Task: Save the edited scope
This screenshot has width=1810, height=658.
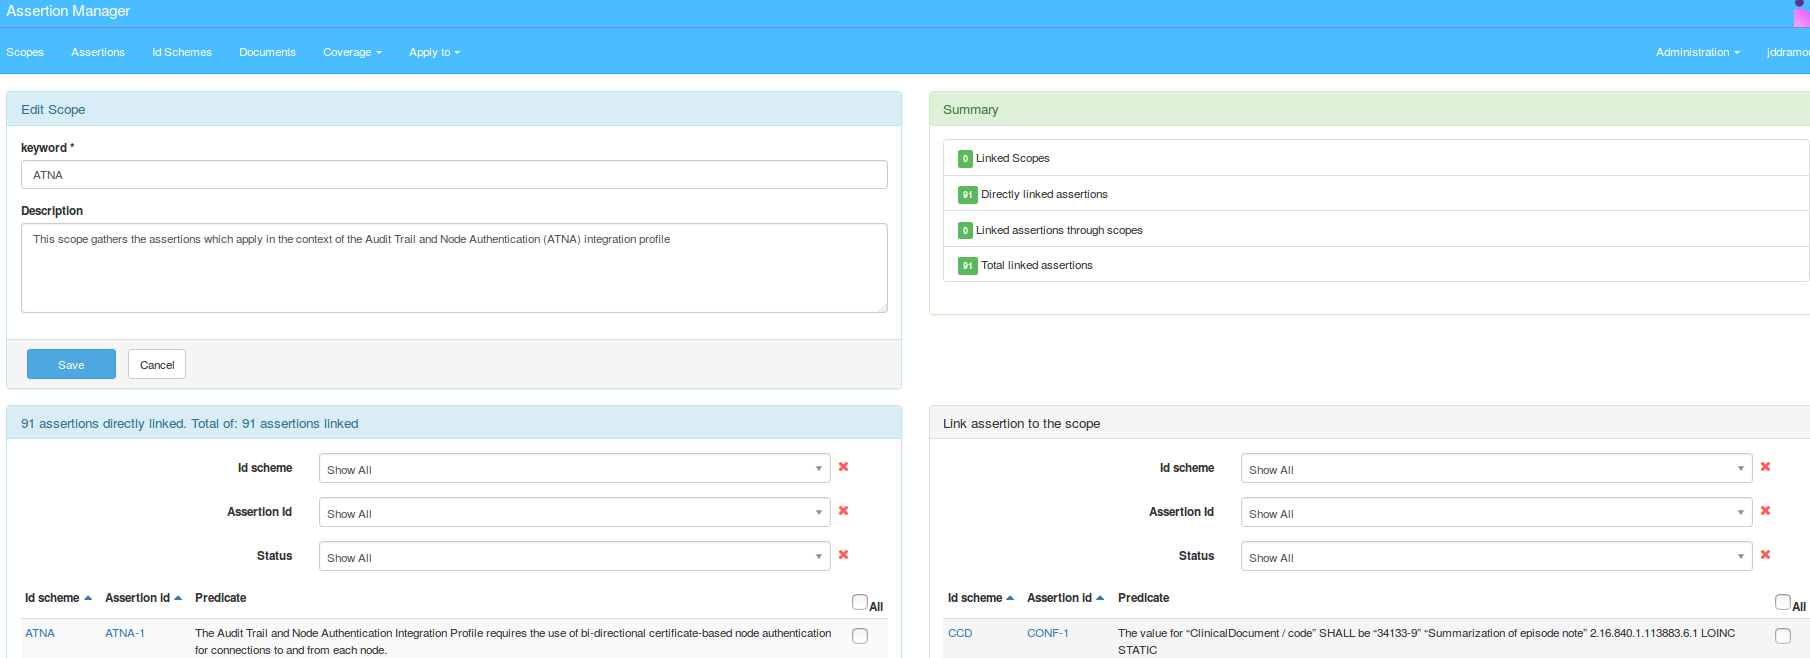Action: [71, 365]
